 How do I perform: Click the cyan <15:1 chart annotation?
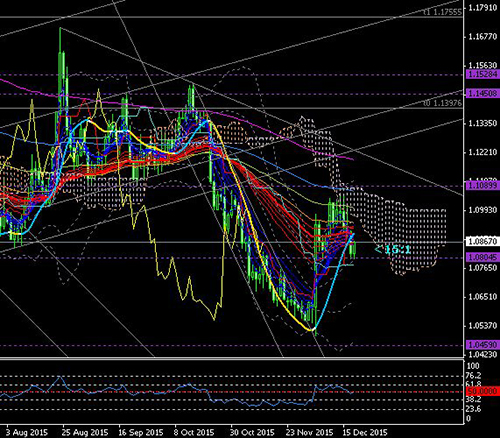coord(393,249)
